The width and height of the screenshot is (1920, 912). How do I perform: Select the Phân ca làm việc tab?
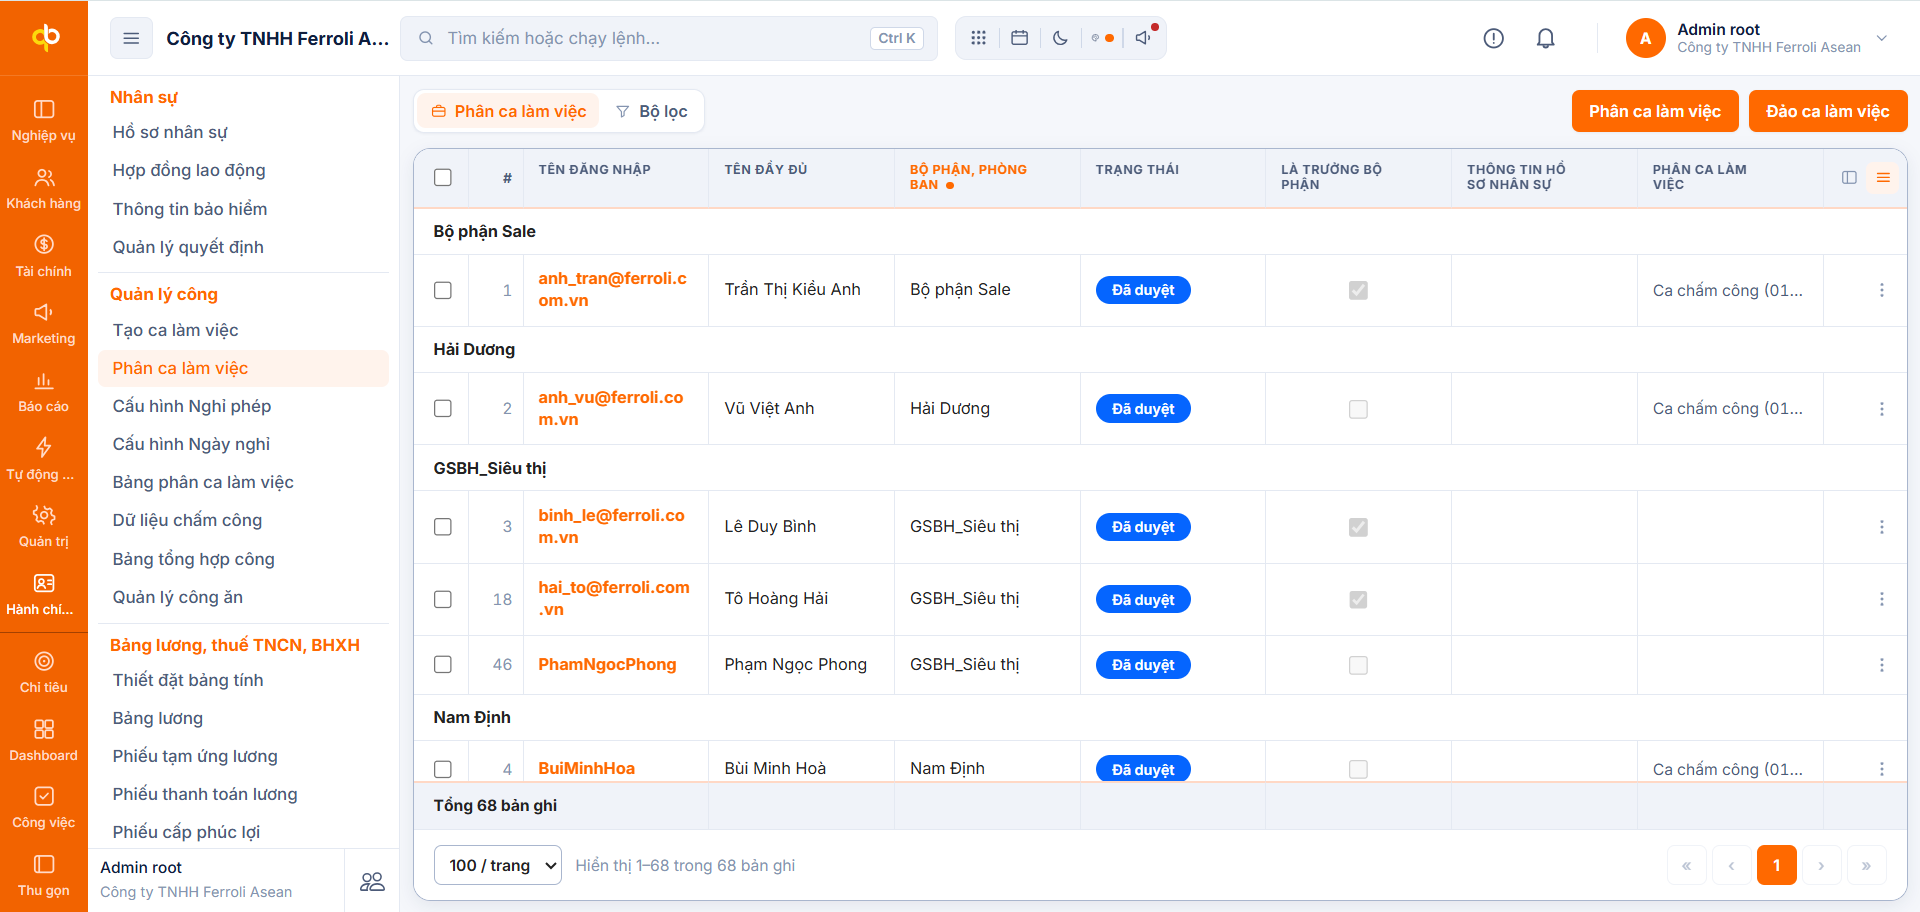[509, 111]
